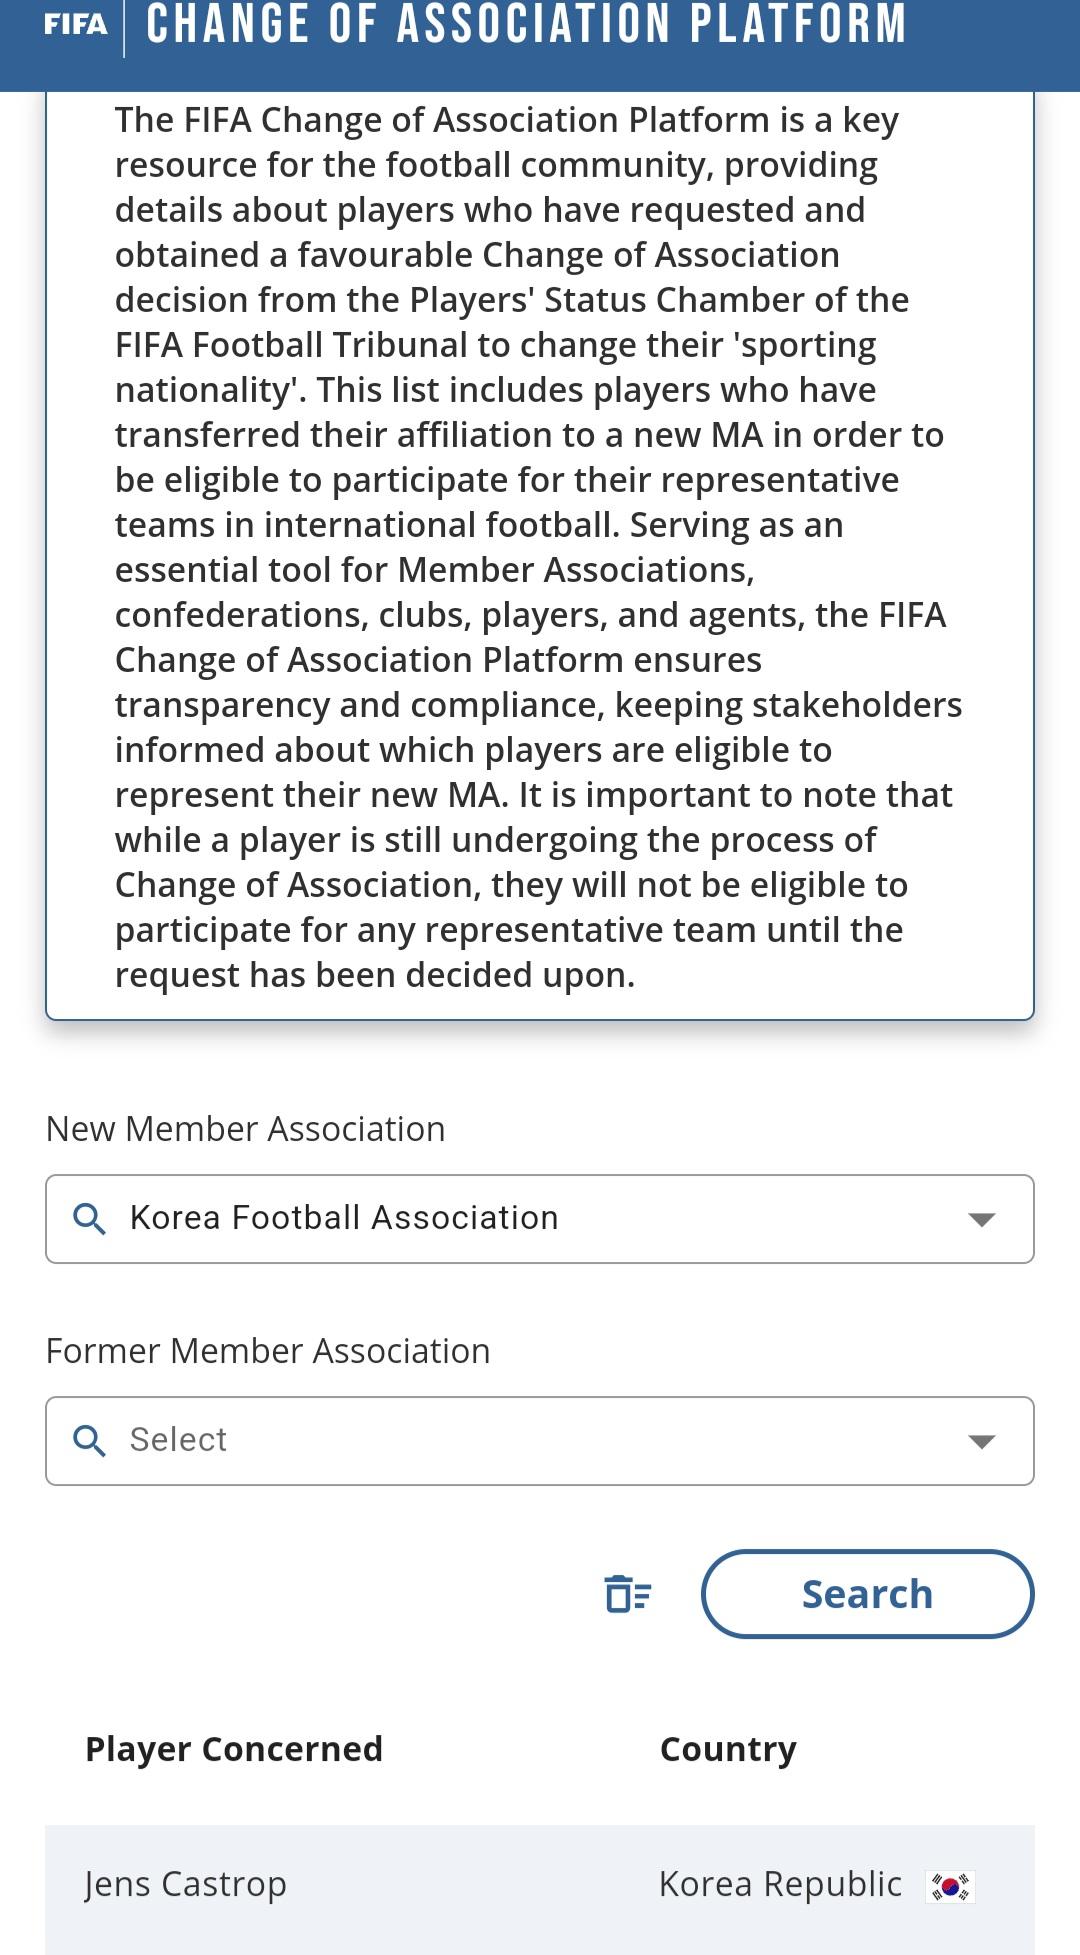Click the New Member Association label
1080x1955 pixels.
point(246,1129)
